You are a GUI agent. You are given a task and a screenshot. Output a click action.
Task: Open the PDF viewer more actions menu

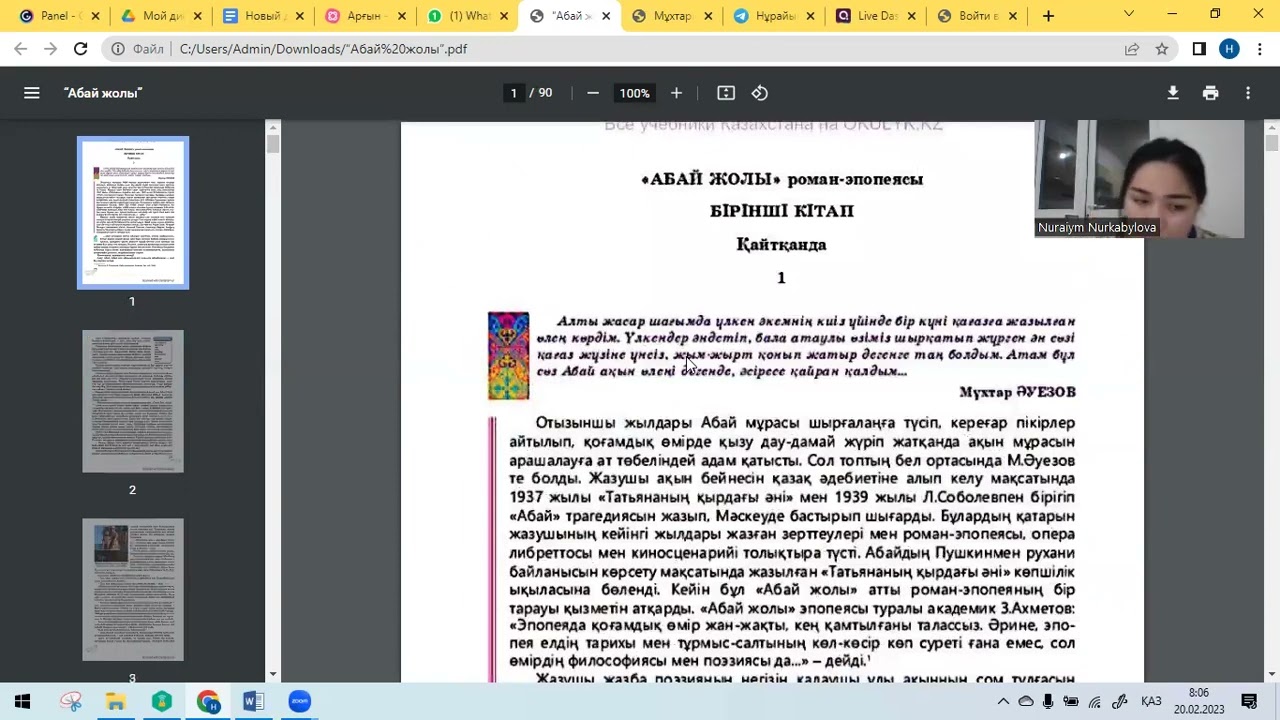click(x=1248, y=93)
